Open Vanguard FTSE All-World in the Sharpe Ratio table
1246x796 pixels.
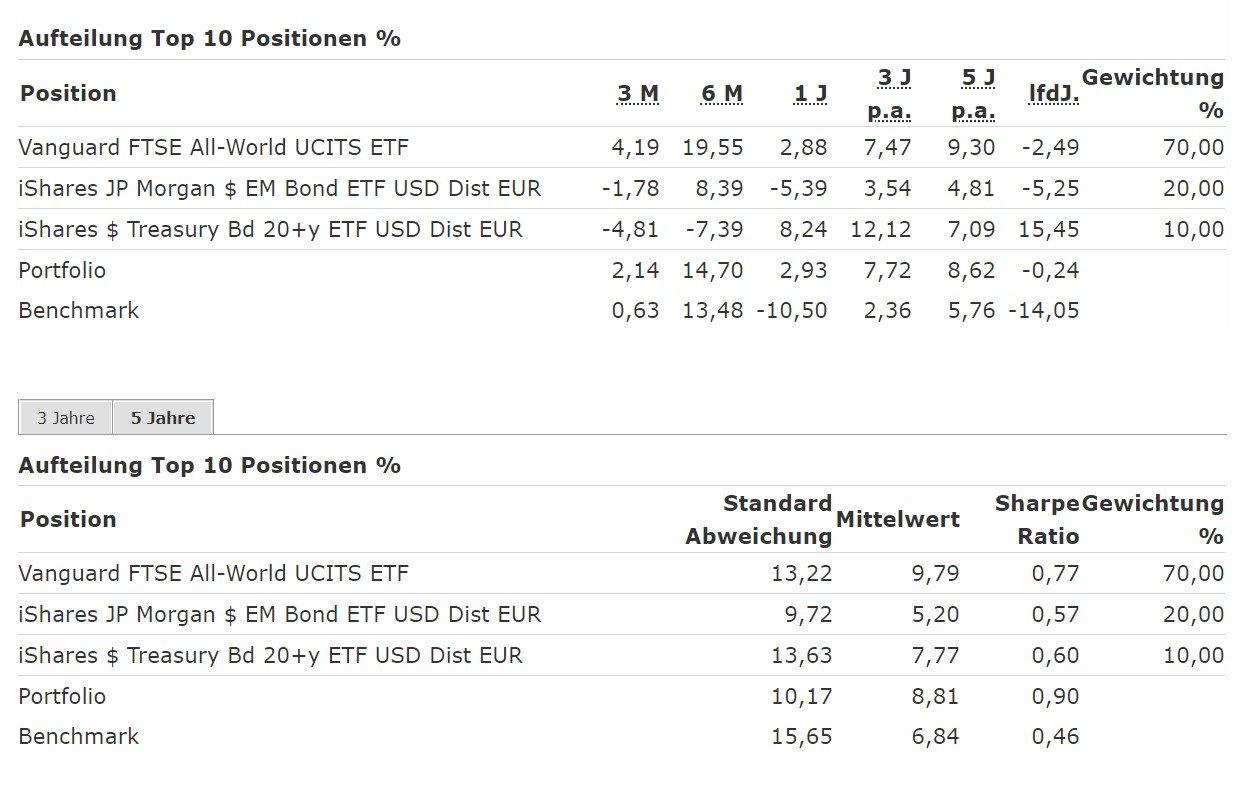click(213, 574)
